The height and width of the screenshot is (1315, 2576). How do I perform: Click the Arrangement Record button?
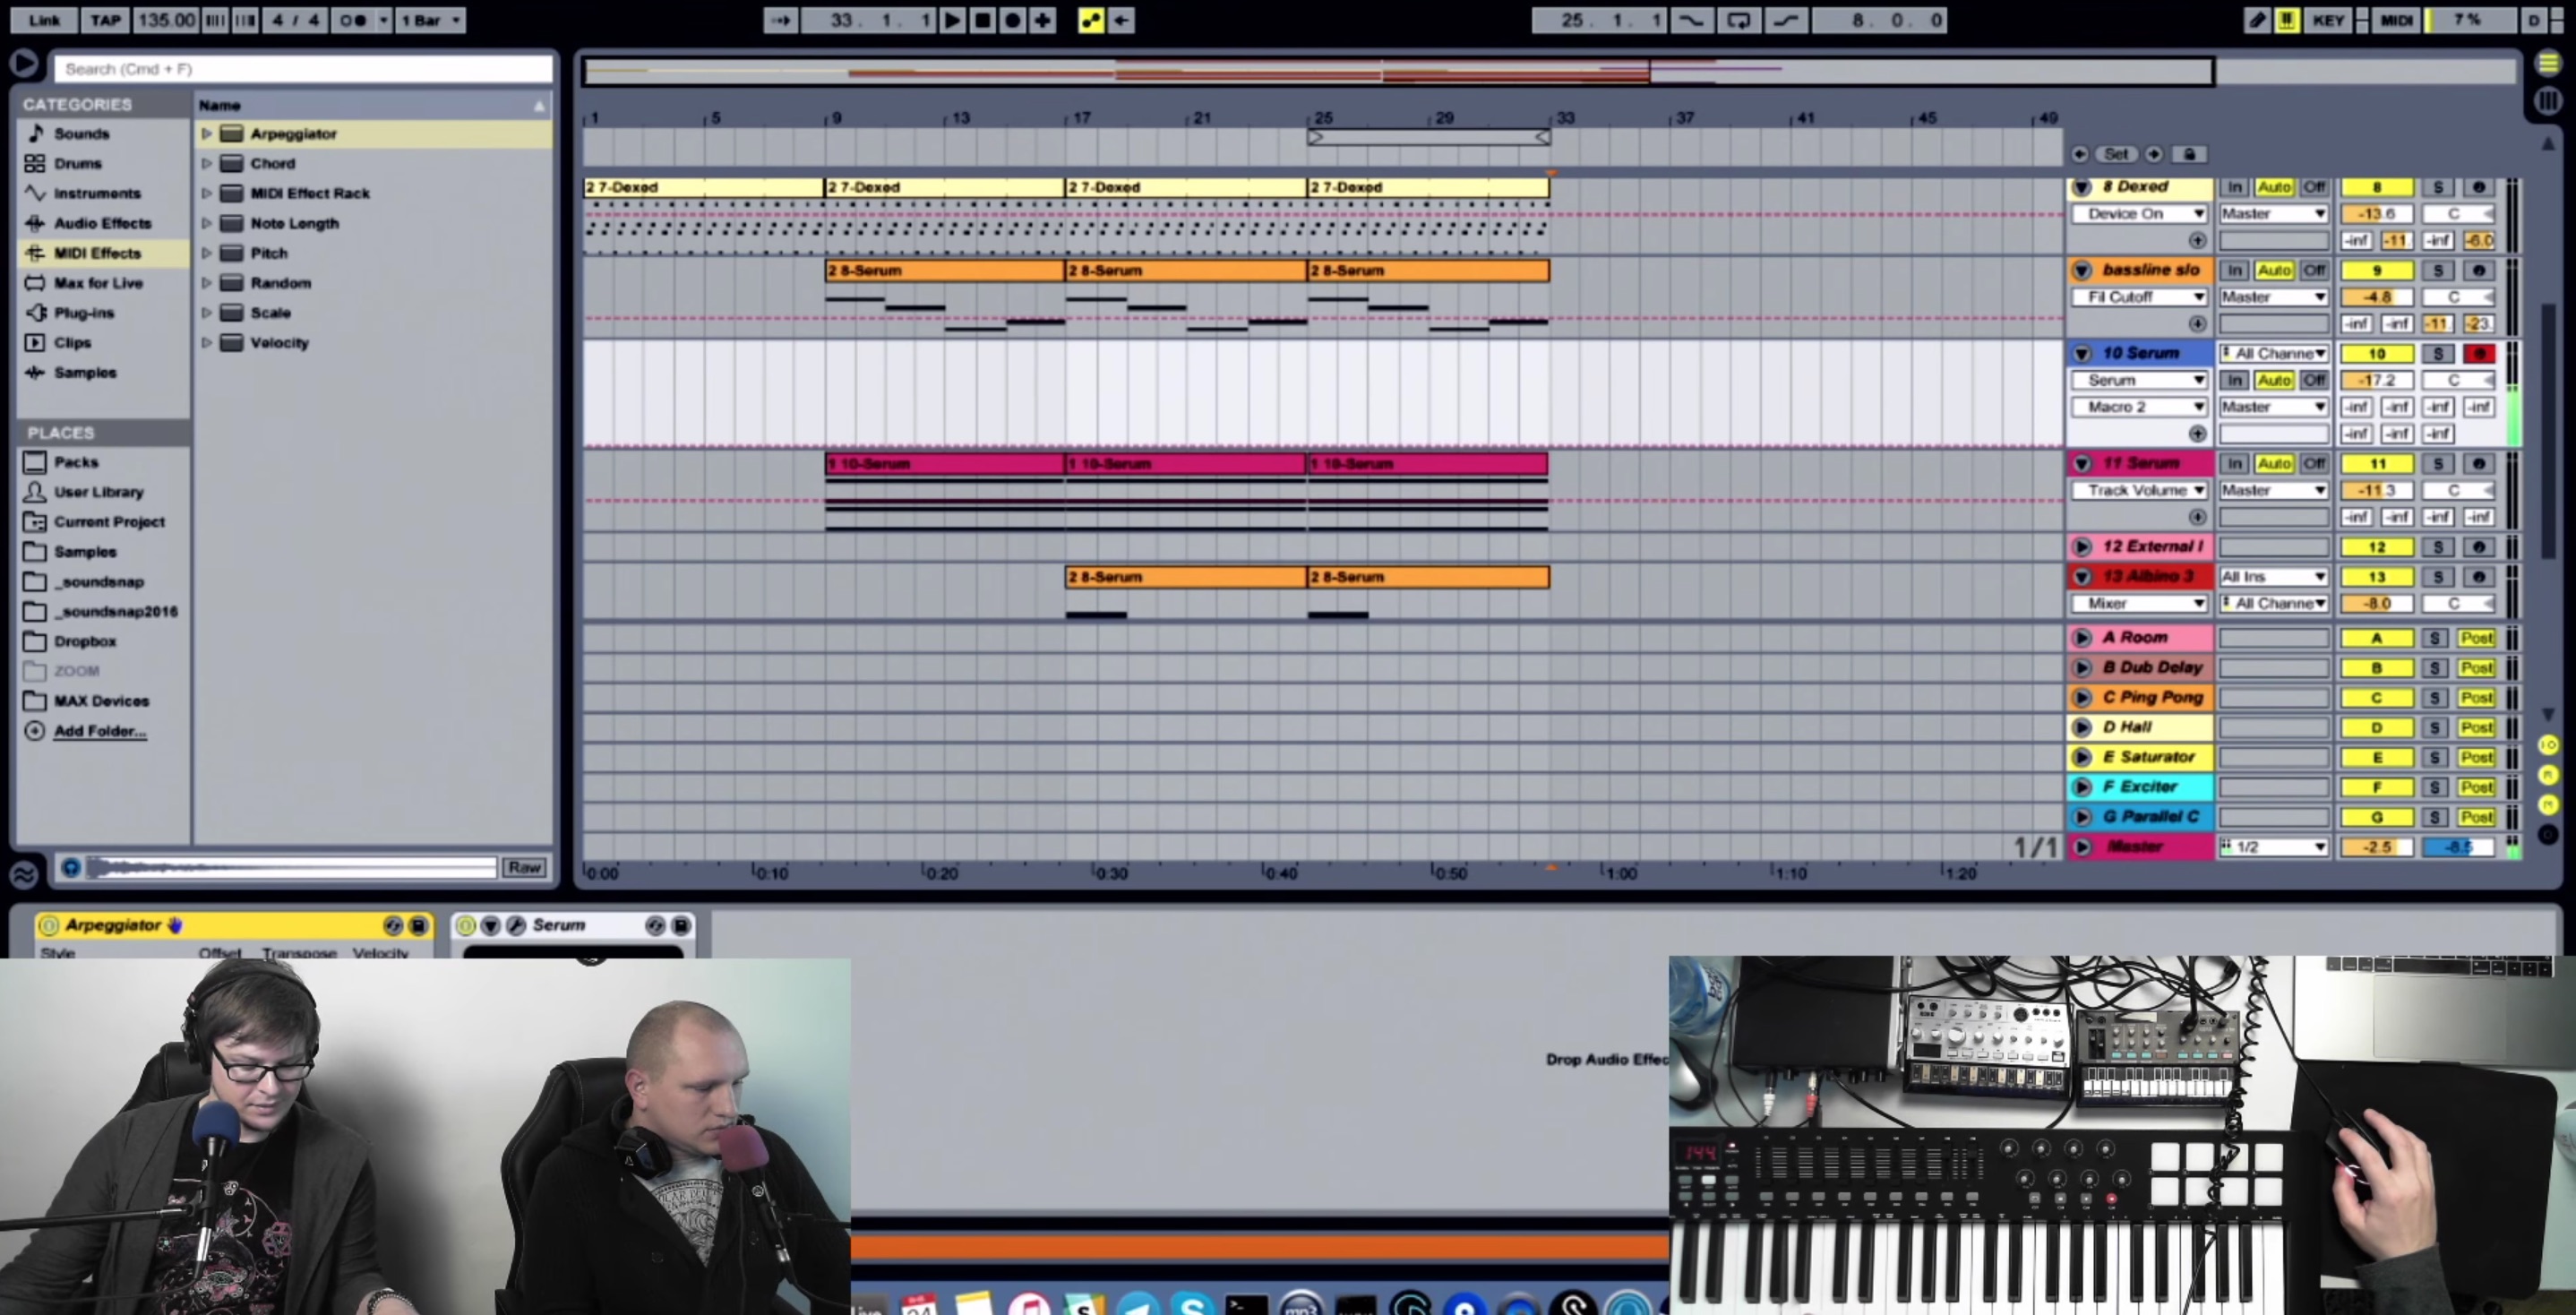[1012, 20]
